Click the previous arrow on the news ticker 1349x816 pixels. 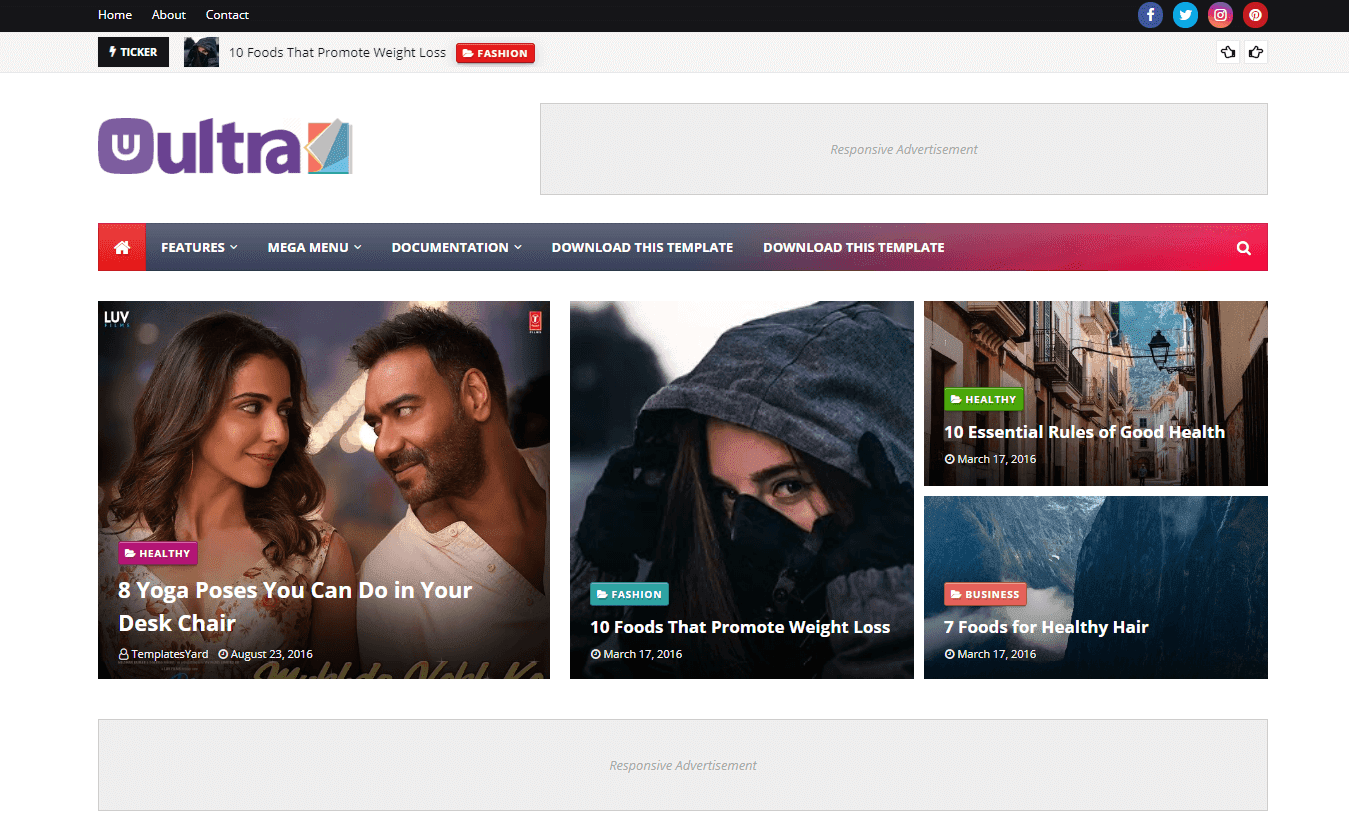coord(1228,51)
